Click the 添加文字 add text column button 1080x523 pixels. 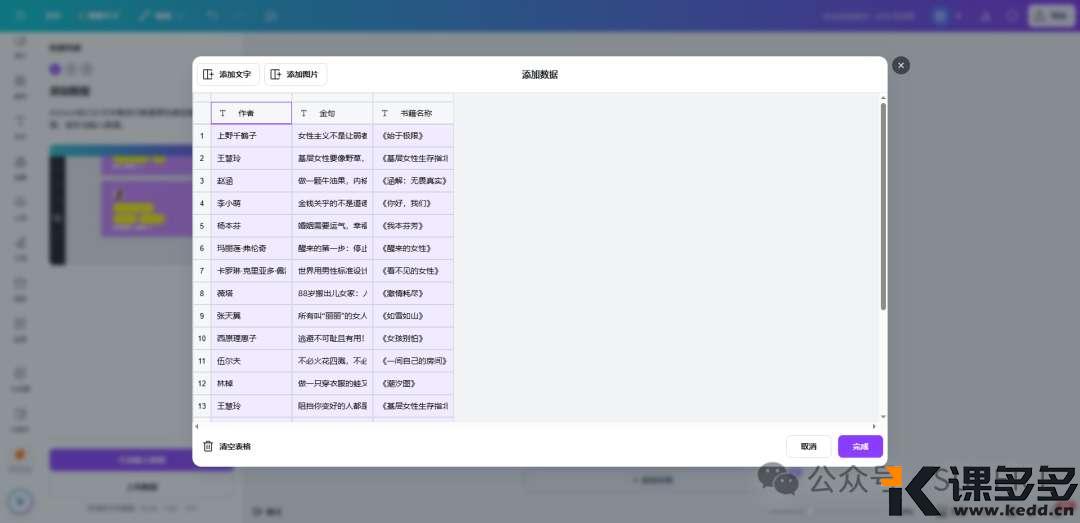(x=226, y=74)
